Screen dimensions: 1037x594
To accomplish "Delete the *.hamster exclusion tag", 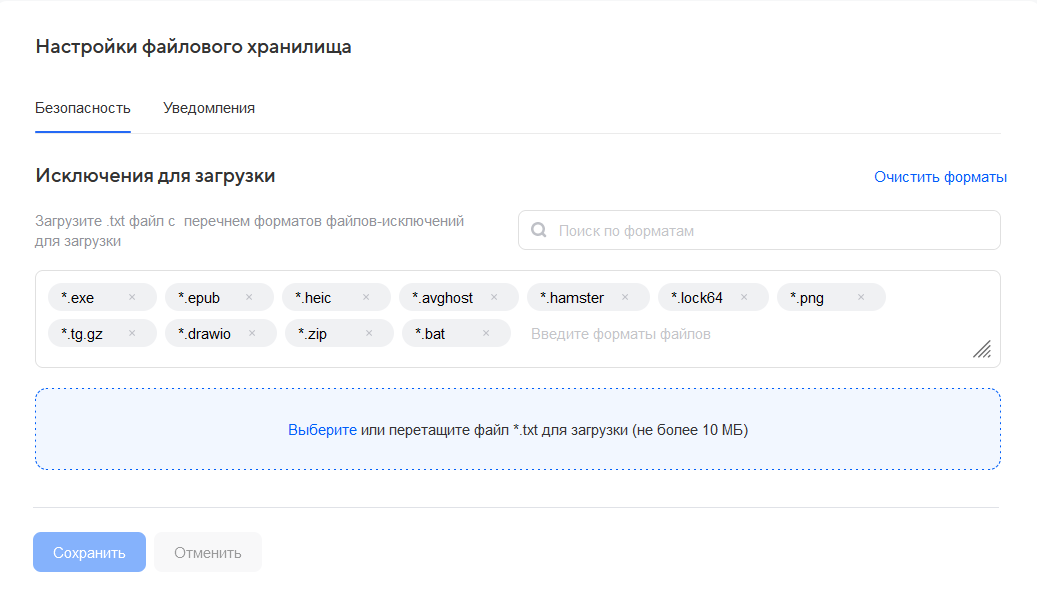I will 625,298.
